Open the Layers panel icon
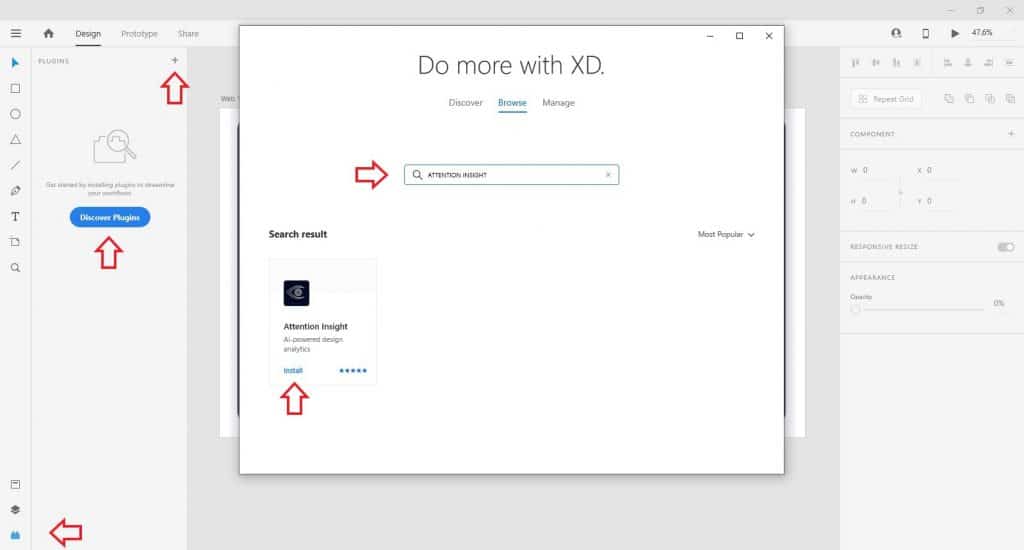The image size is (1024, 550). pyautogui.click(x=15, y=510)
